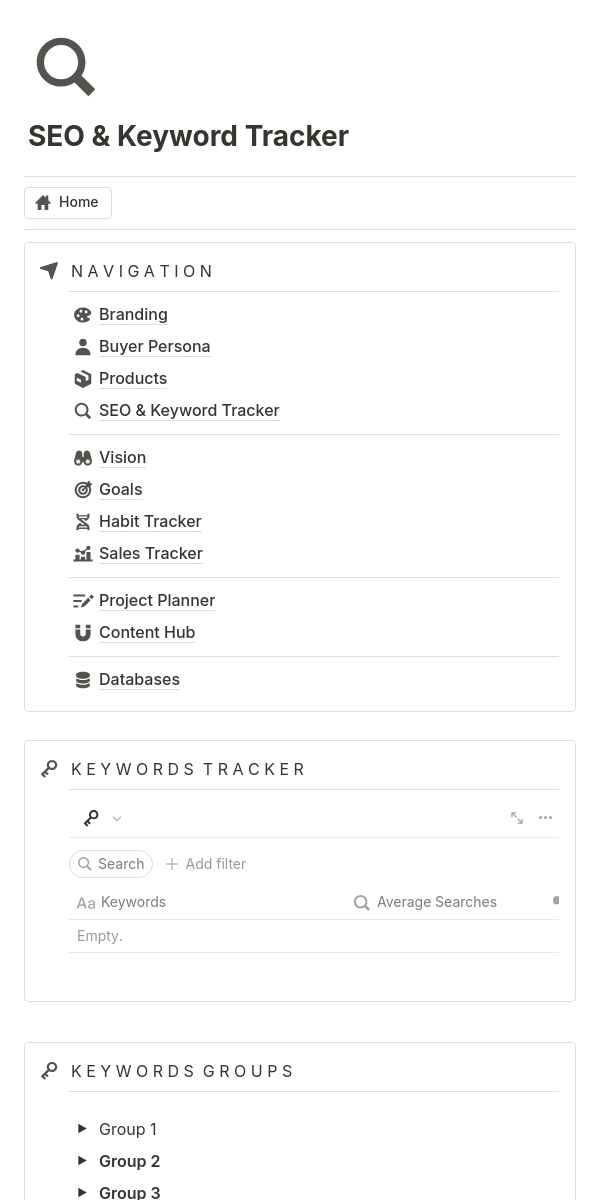Select the Branding palette icon
The image size is (600, 1200).
pyautogui.click(x=83, y=314)
